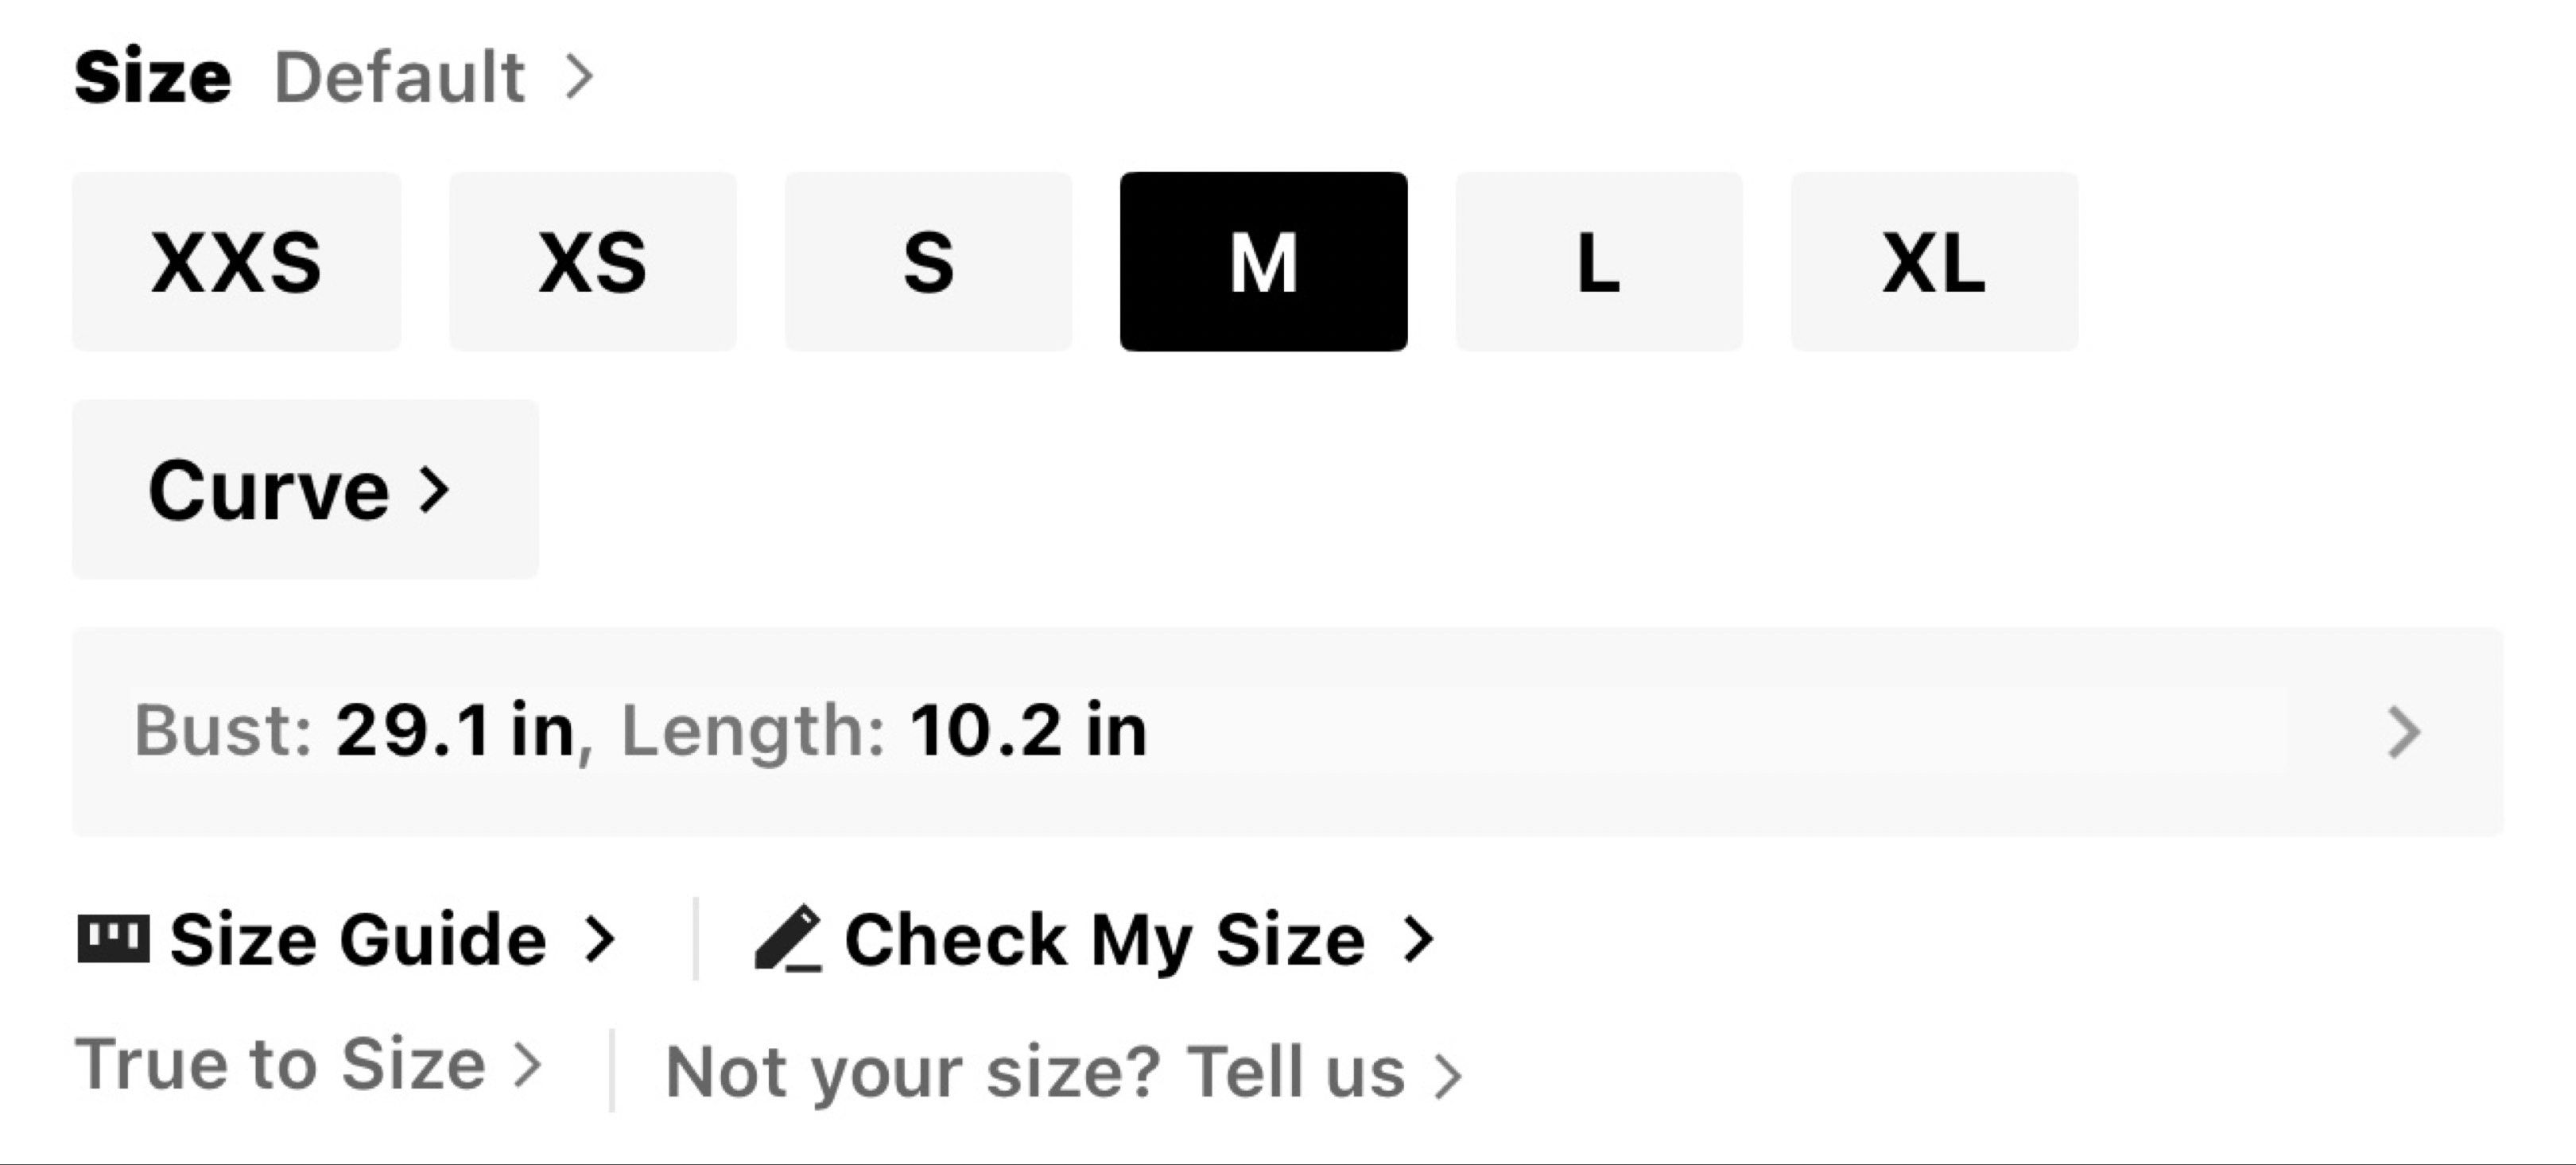
Task: Choose size S option
Action: tap(928, 262)
